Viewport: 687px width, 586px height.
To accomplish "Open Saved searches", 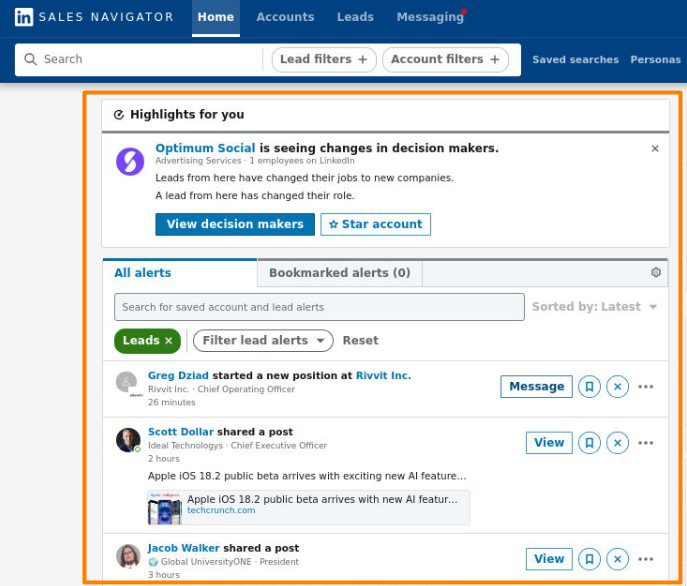I will [x=575, y=60].
